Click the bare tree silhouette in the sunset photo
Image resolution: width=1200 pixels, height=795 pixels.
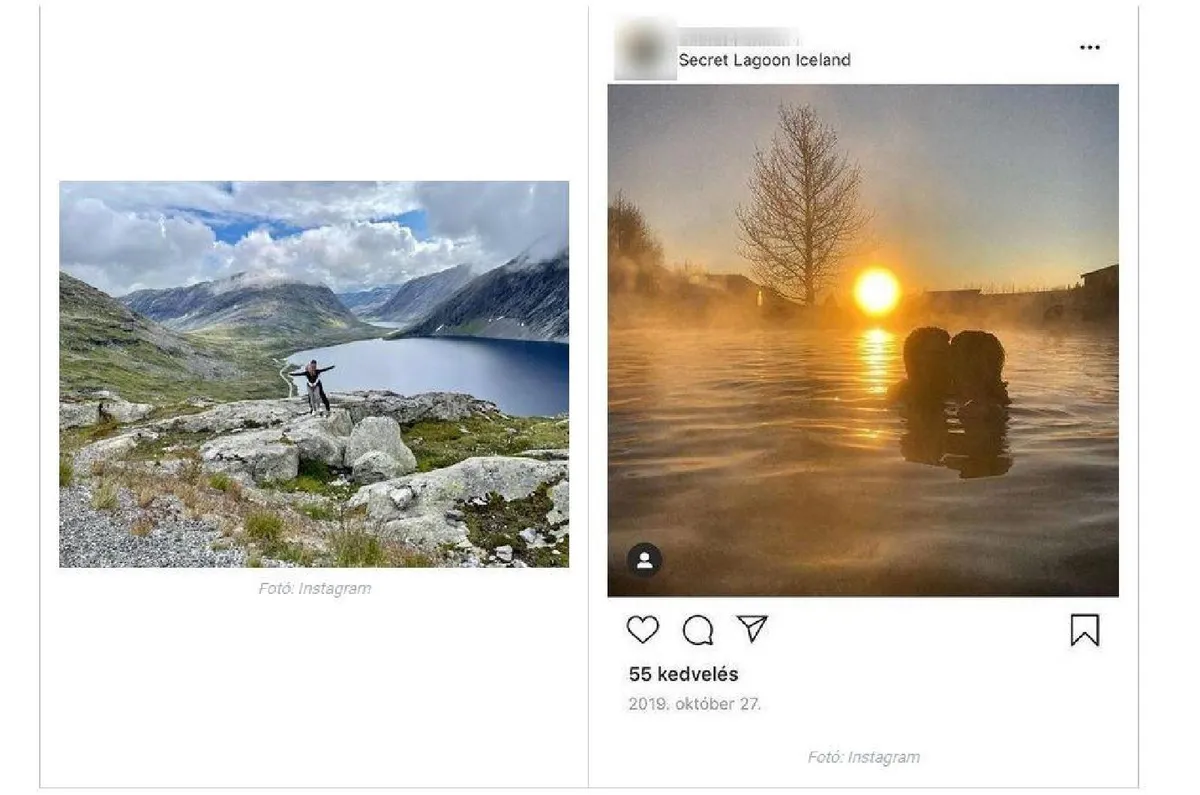coord(800,200)
